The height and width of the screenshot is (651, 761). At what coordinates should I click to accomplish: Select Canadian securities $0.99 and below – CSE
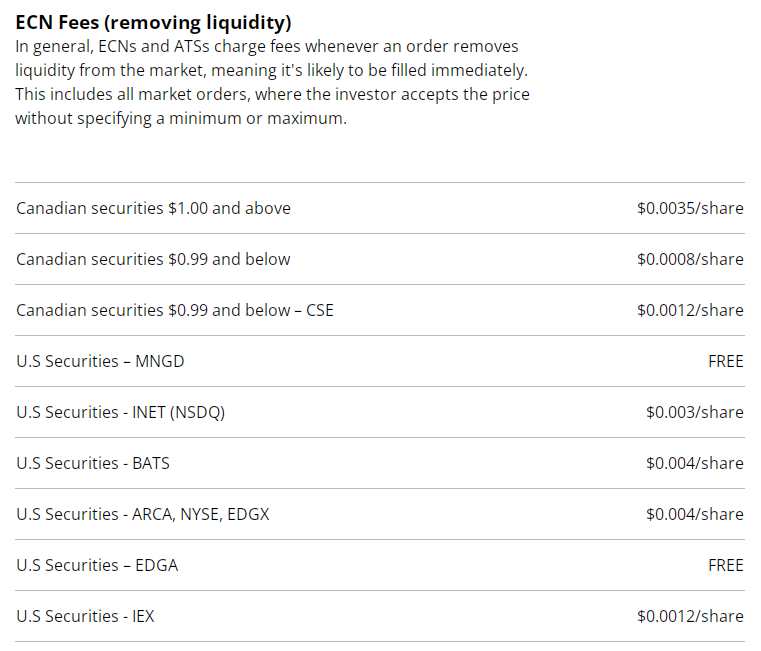175,310
